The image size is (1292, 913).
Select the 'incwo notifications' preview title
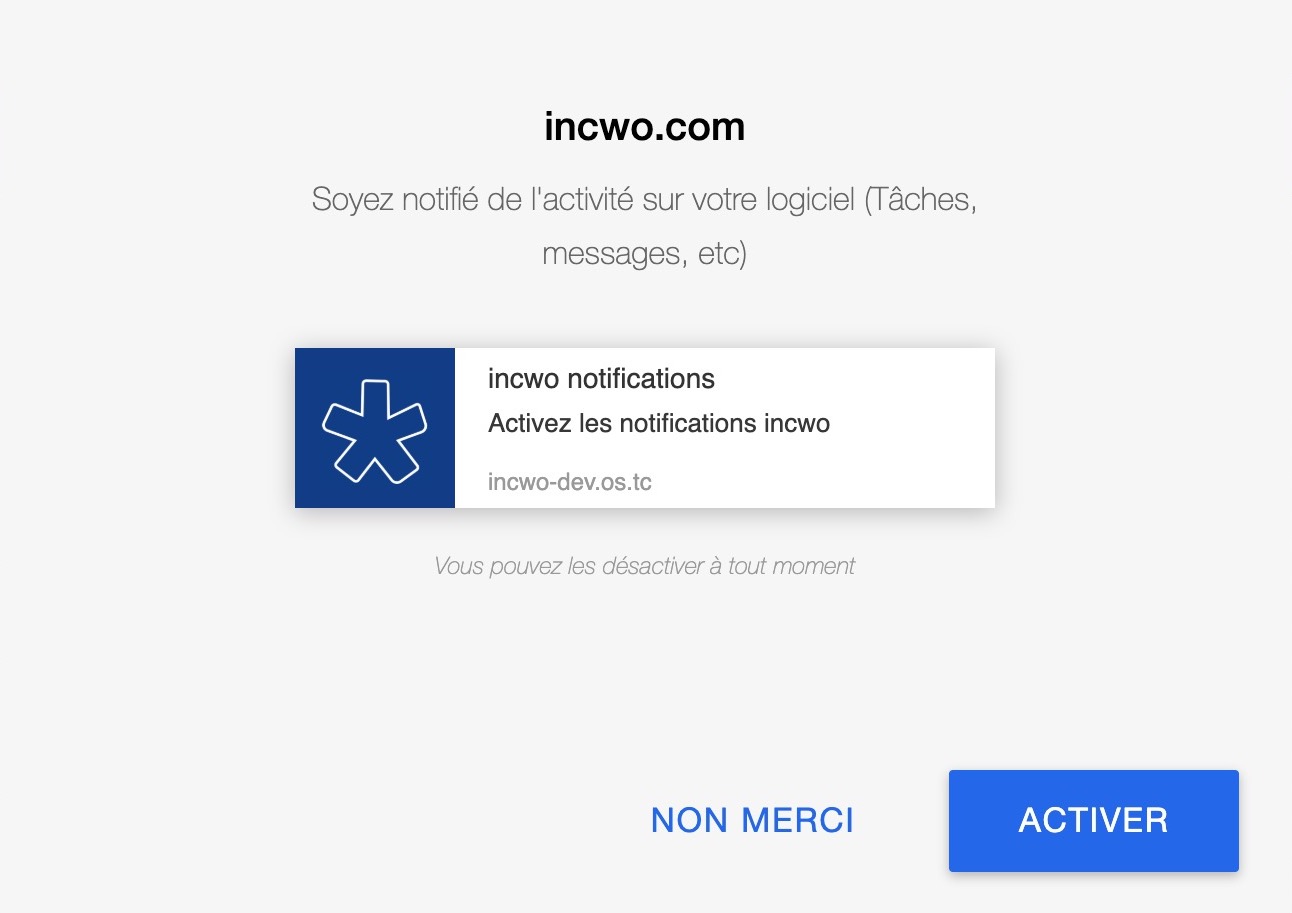(601, 379)
